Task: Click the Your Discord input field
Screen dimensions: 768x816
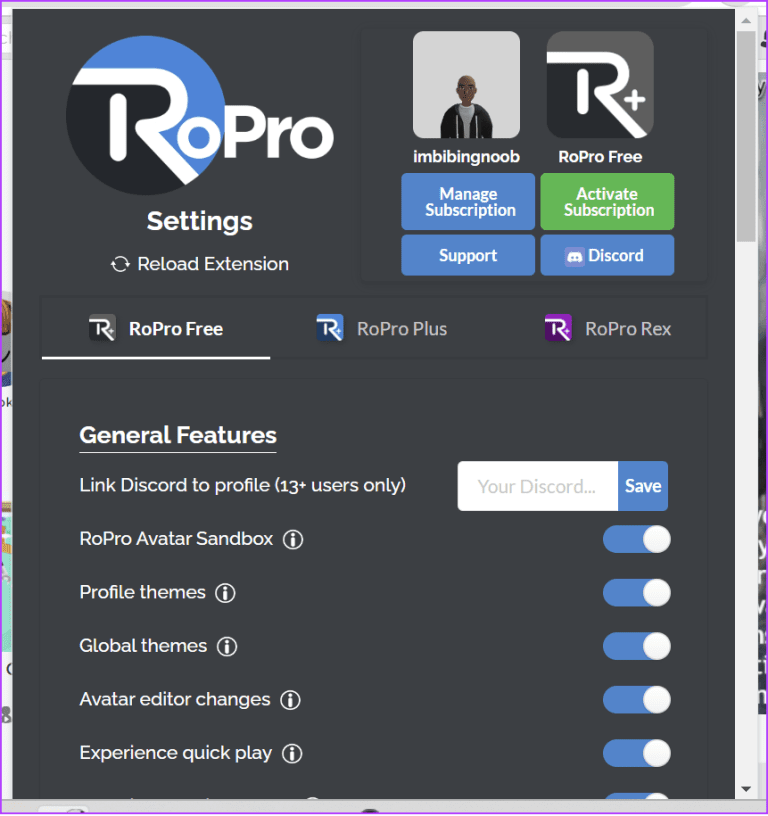Action: coord(537,486)
